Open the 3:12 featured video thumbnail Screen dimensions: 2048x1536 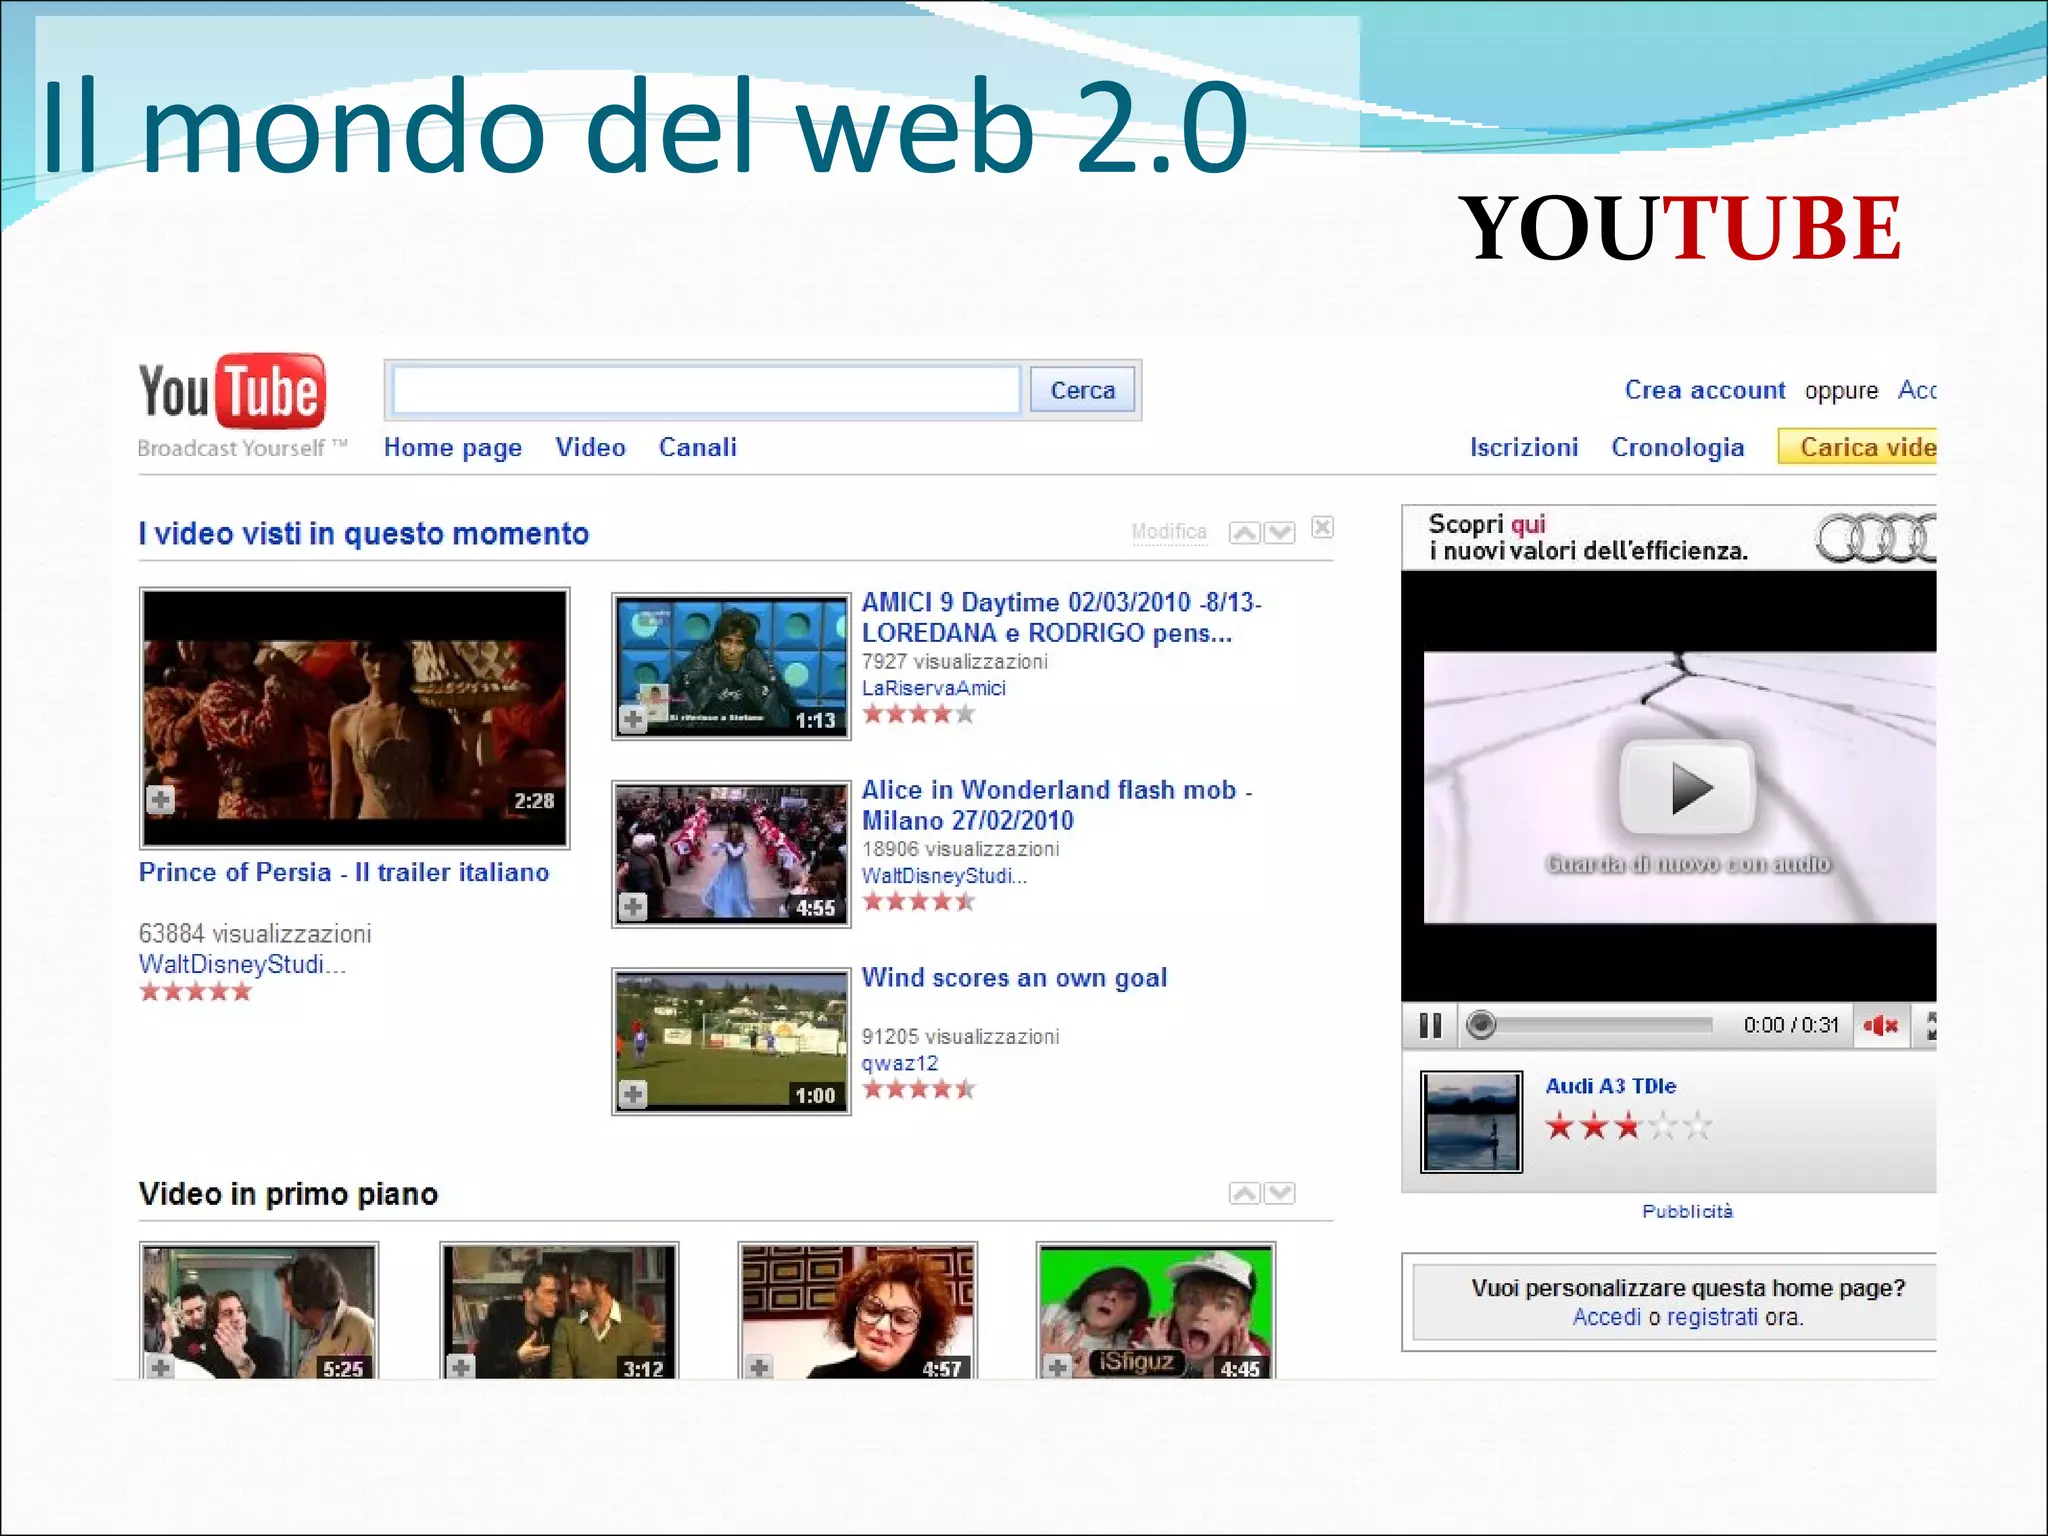(559, 1311)
